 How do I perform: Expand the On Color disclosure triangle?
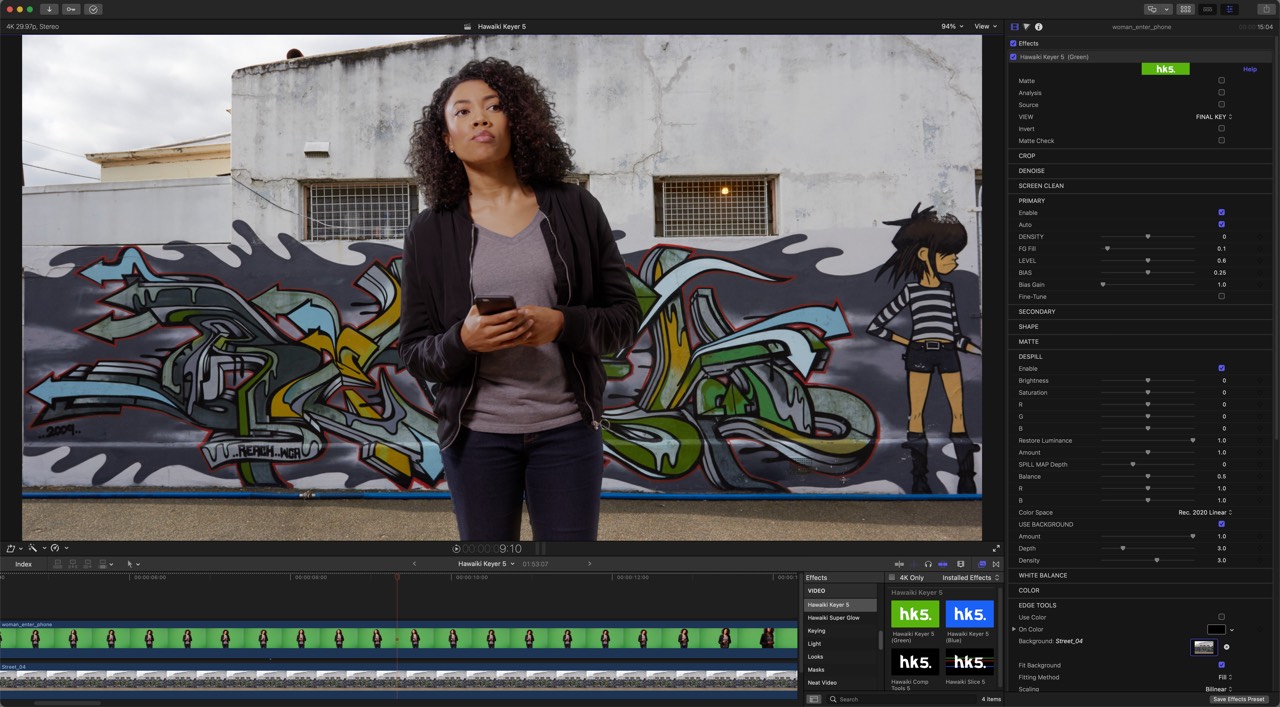pos(1014,629)
